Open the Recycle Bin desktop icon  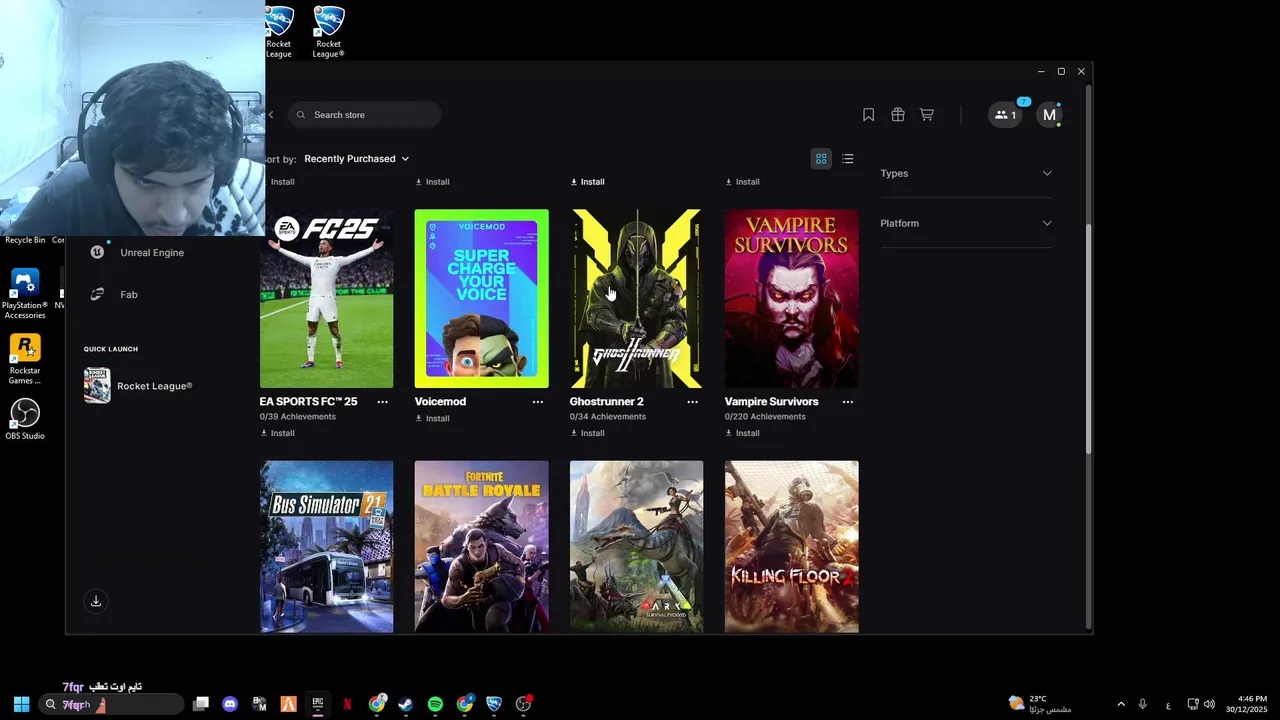(x=25, y=240)
